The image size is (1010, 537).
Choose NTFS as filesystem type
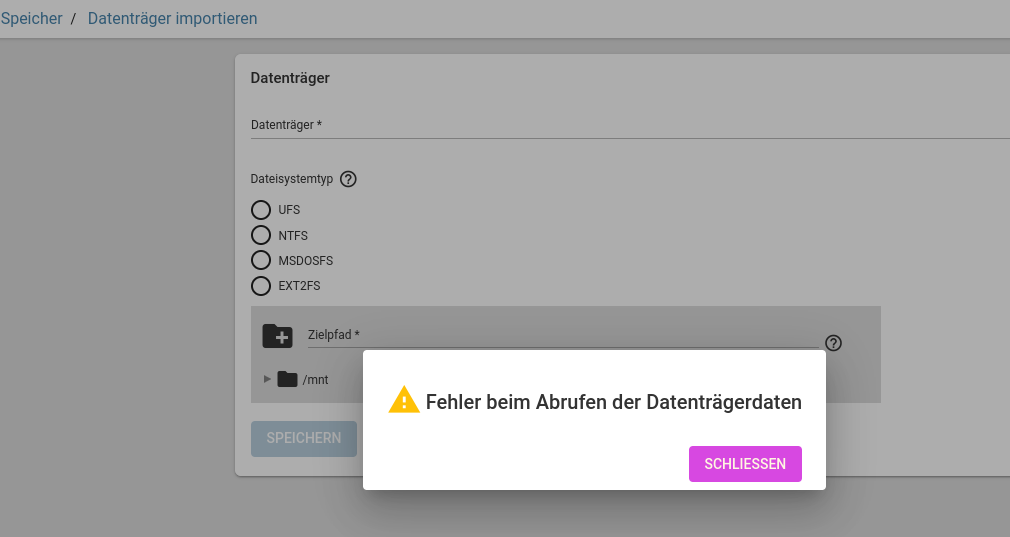261,235
